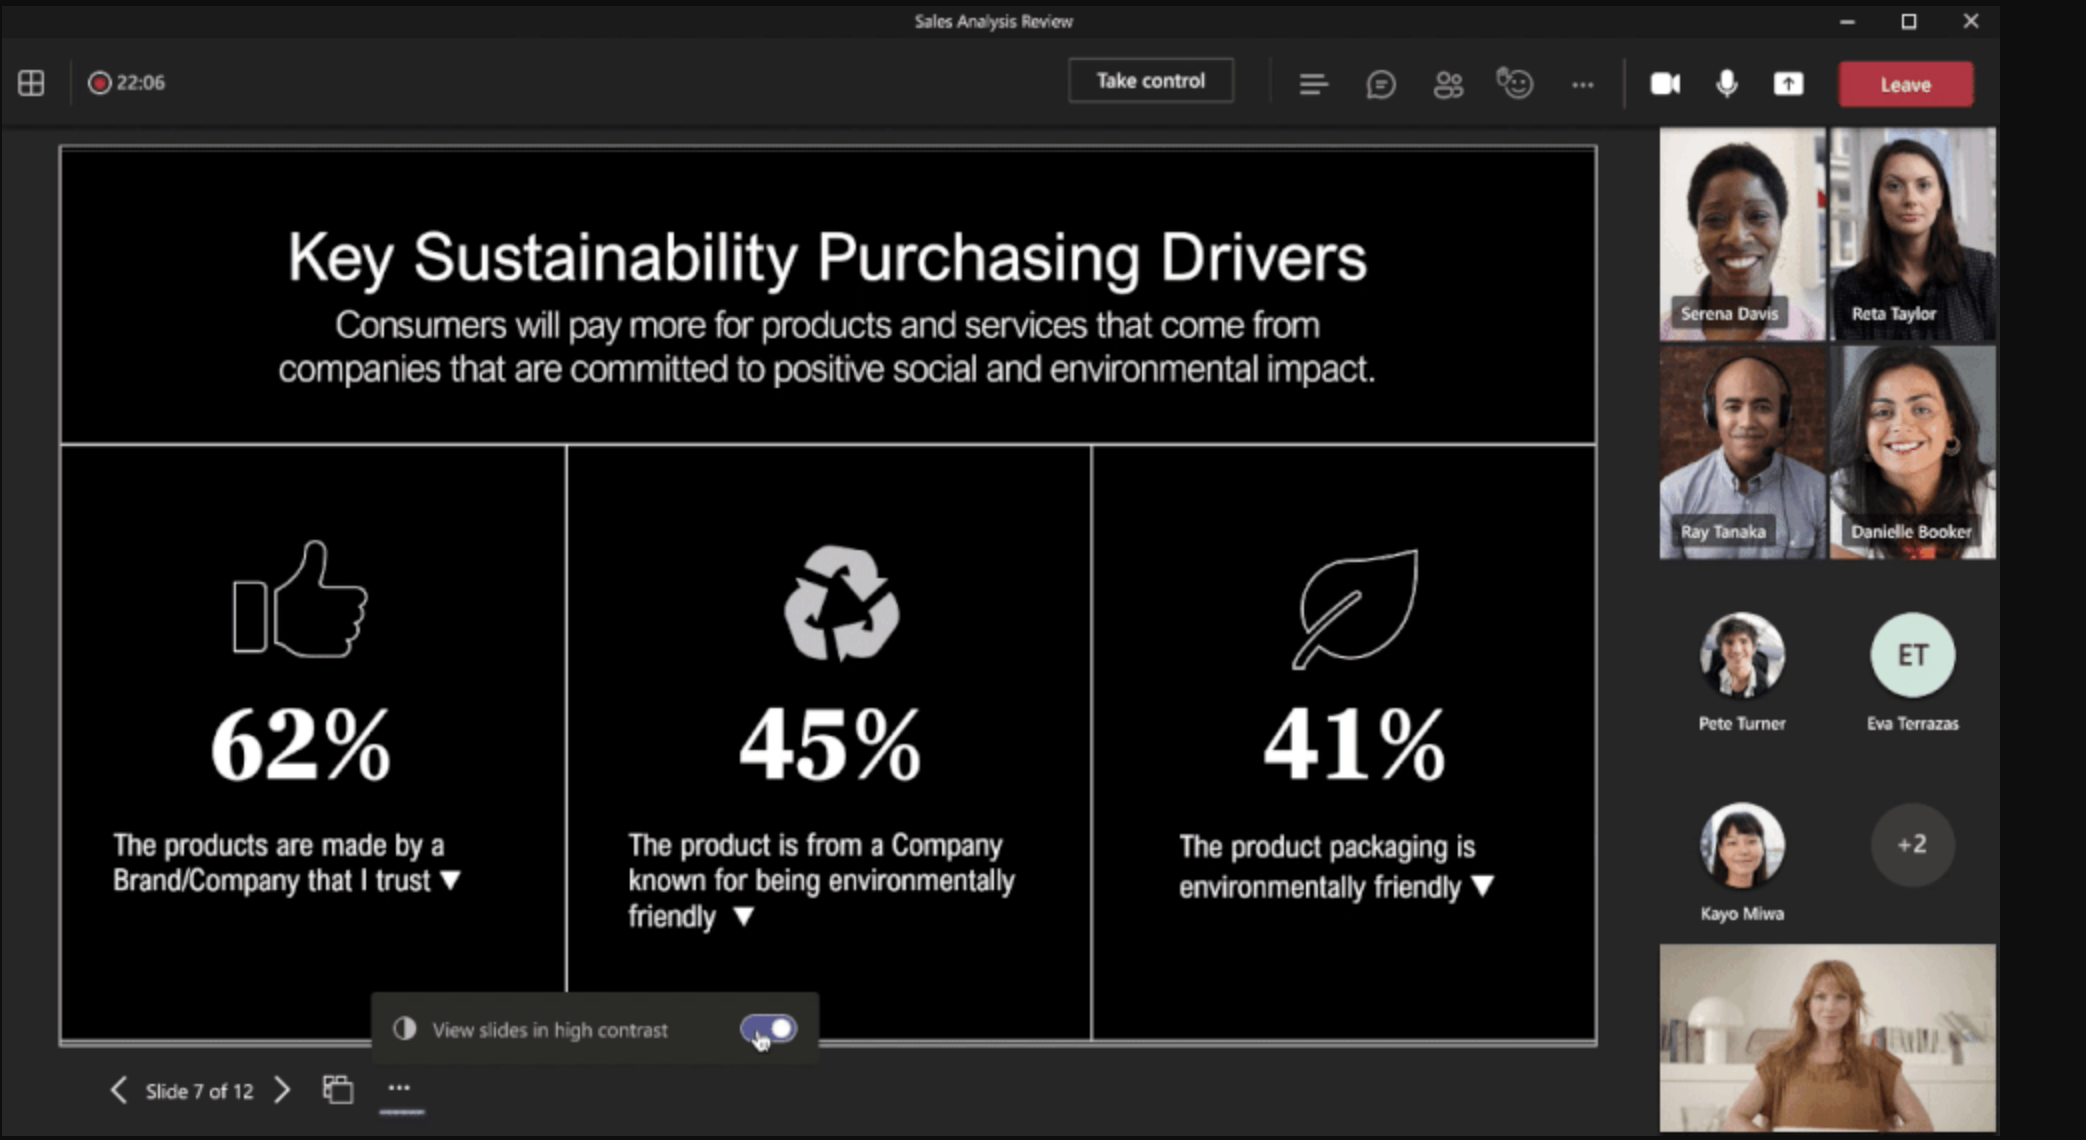Open the meeting chat icon
Screen dimensions: 2086x1140
pos(1381,84)
